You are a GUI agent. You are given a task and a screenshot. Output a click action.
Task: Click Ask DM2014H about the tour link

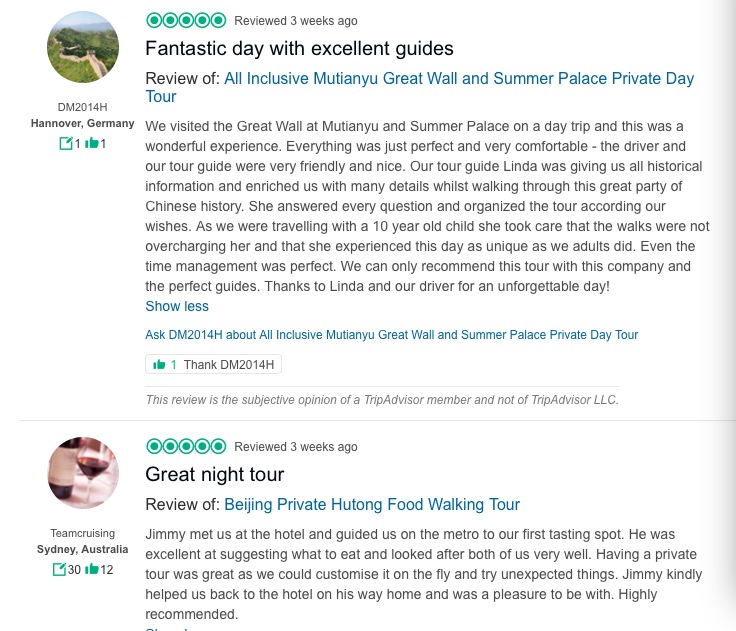point(391,335)
